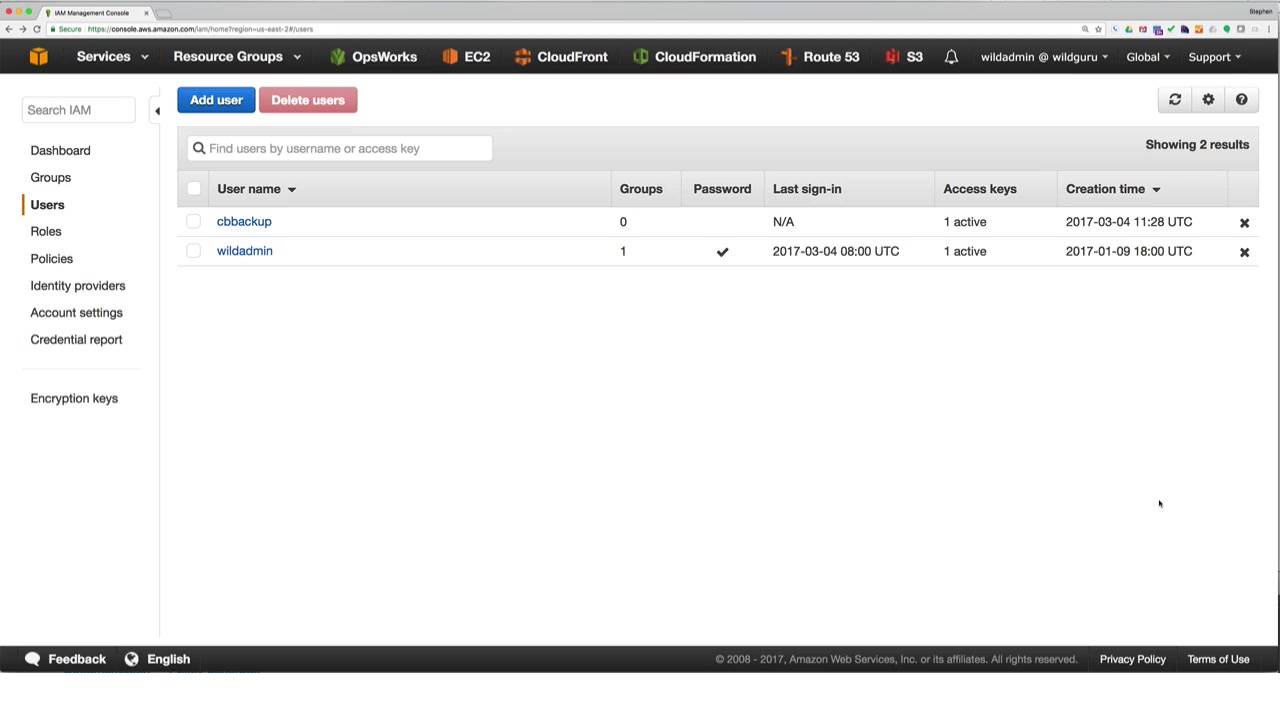Reload the browser page

[x=37, y=29]
